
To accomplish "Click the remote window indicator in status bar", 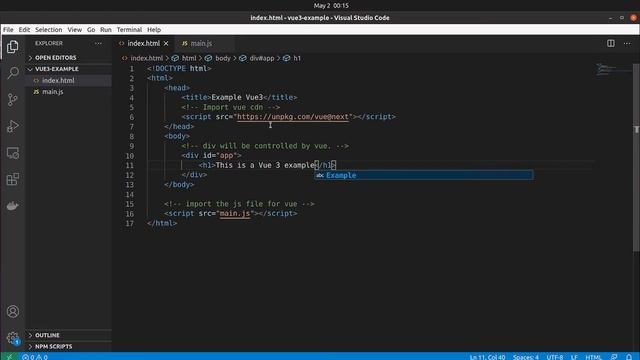I will (9, 357).
